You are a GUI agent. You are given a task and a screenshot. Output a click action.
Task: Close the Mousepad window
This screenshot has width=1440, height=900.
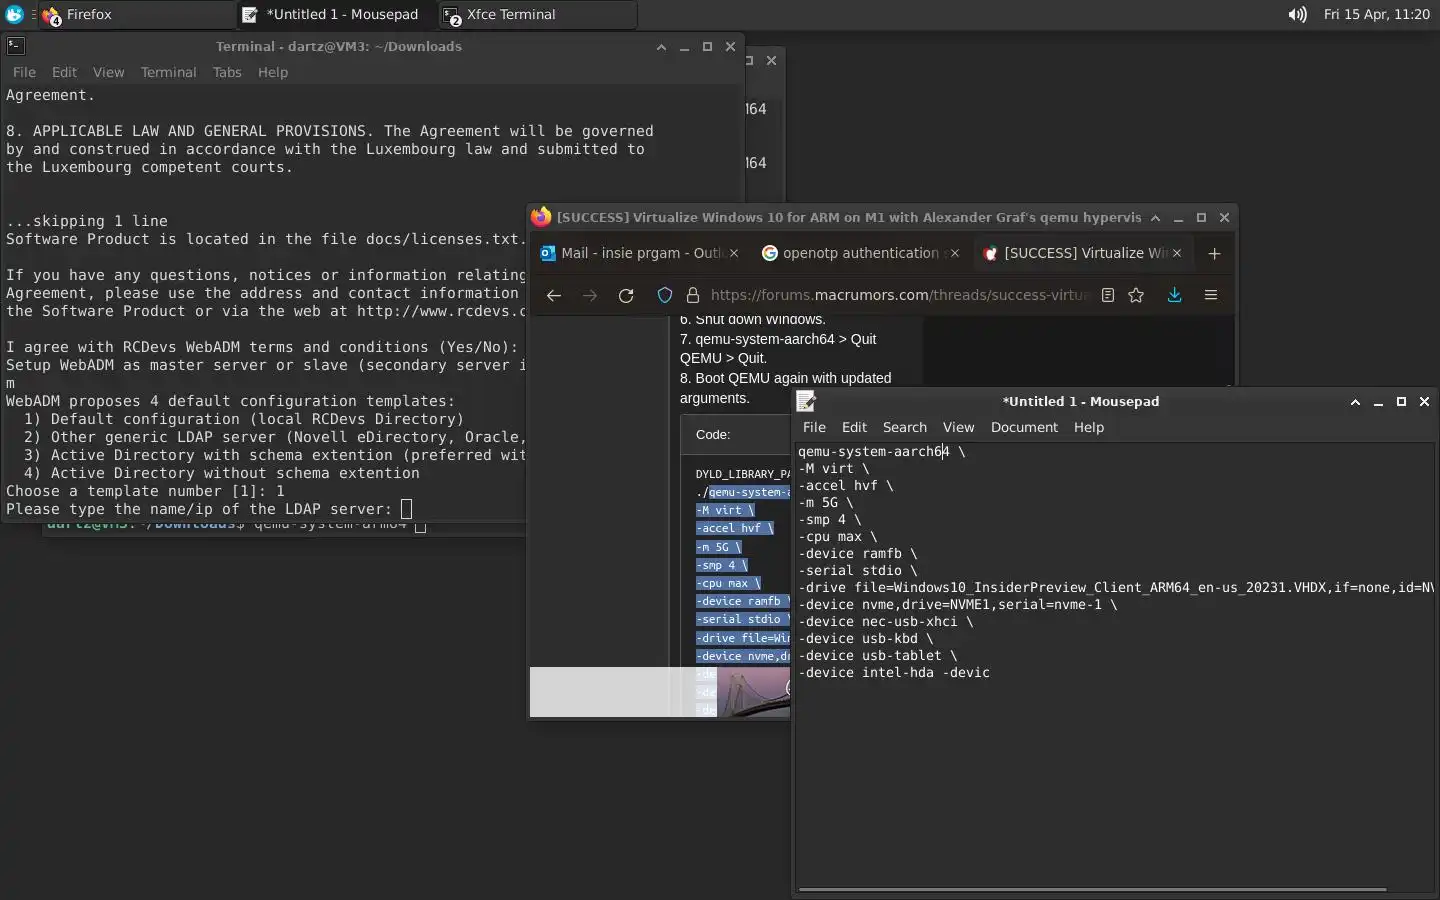point(1424,401)
